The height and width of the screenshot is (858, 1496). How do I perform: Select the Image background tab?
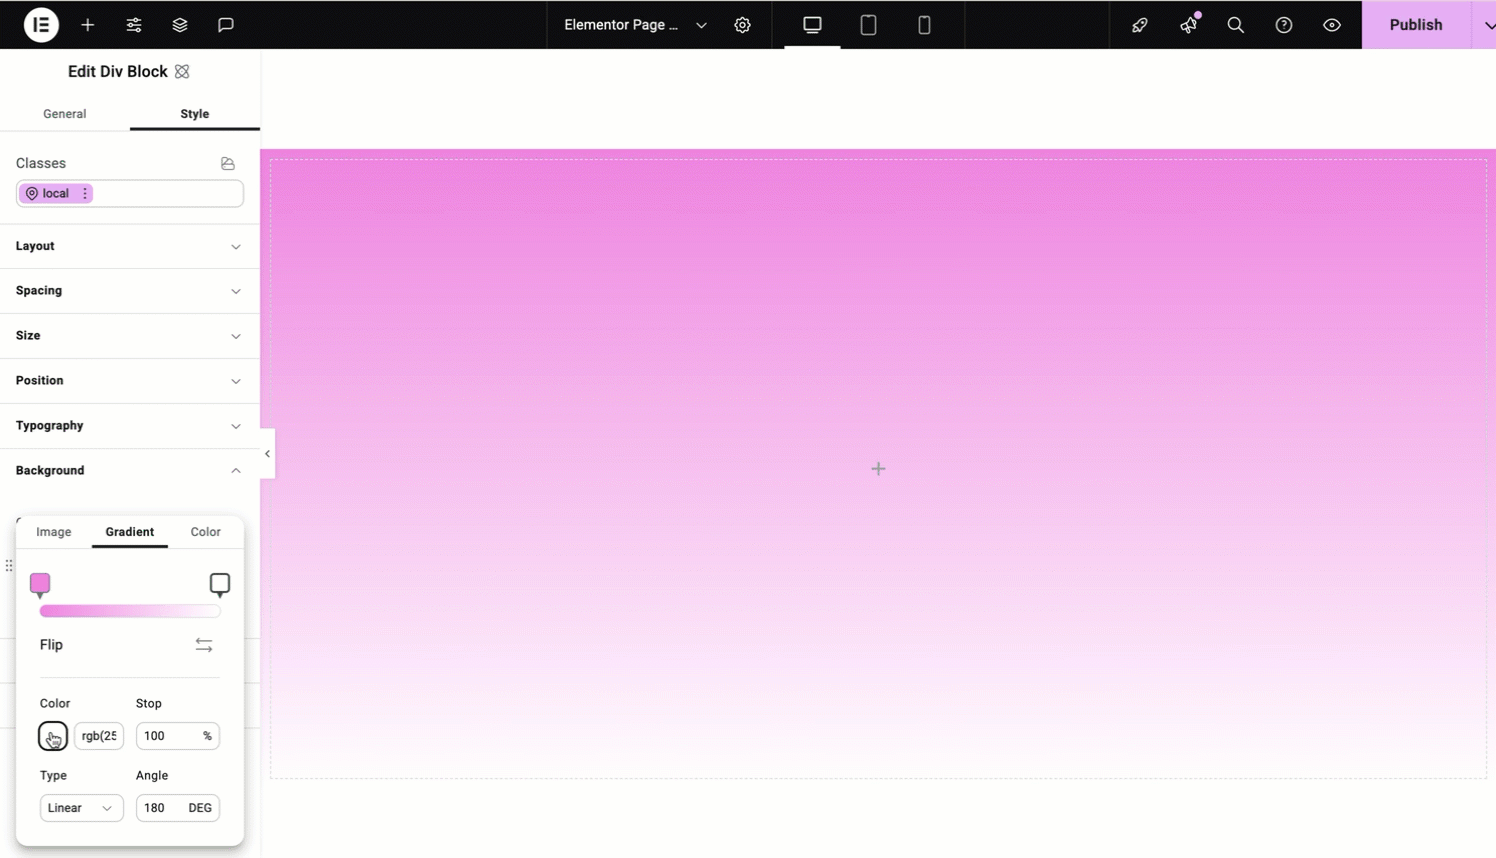click(54, 532)
